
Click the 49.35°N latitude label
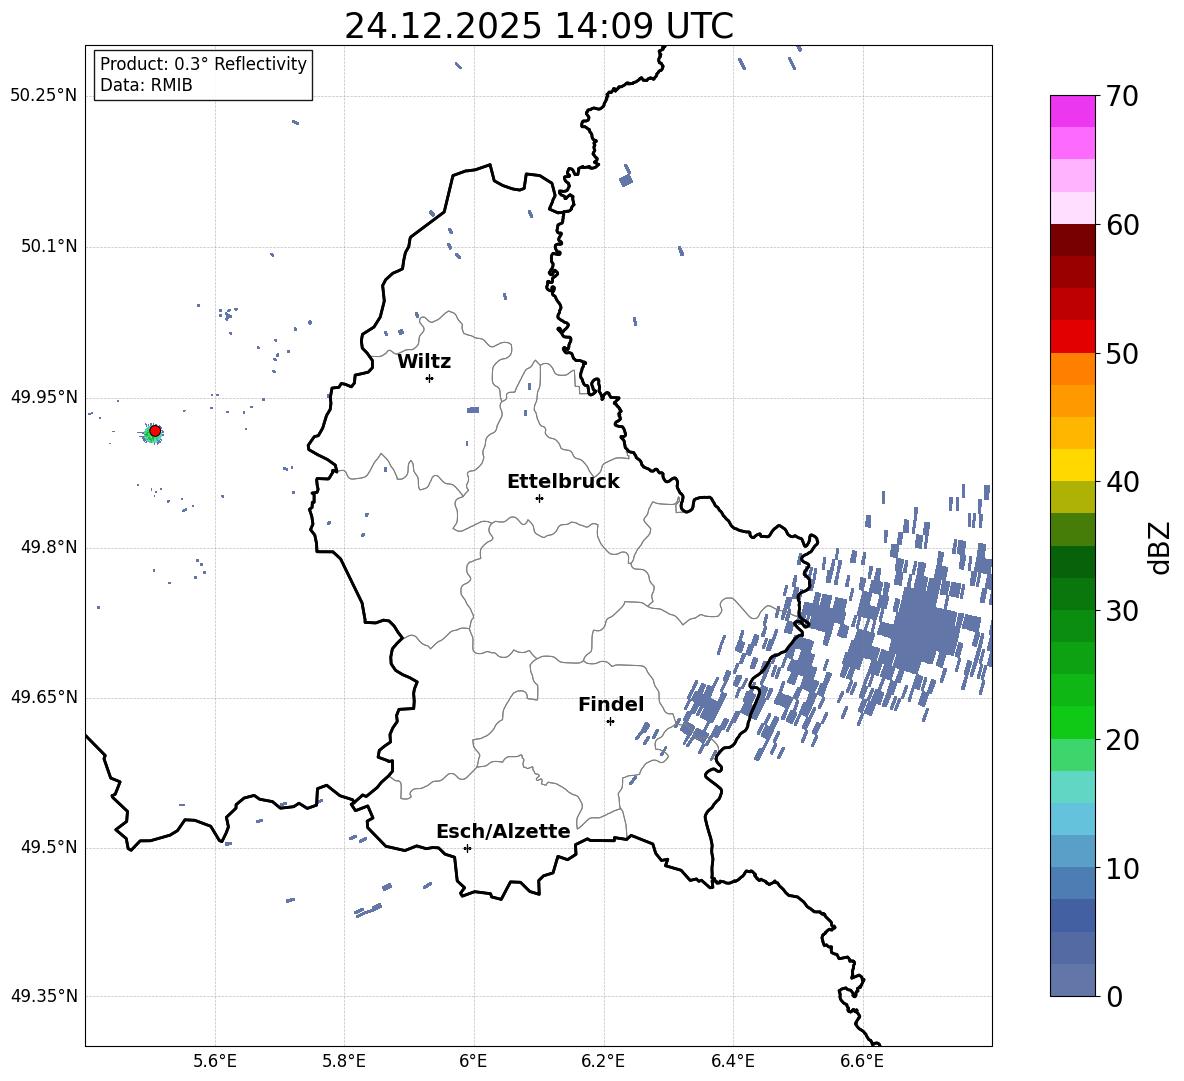pyautogui.click(x=43, y=996)
